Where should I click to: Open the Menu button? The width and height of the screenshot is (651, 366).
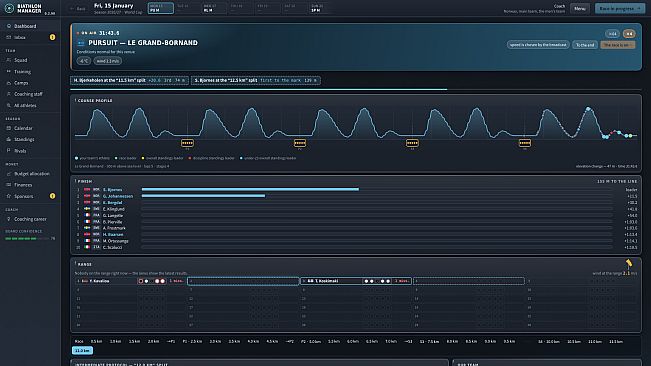[580, 8]
